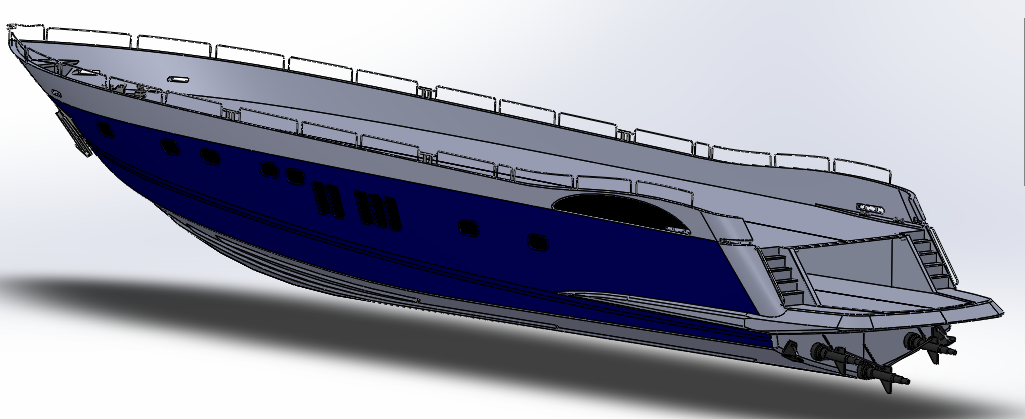The image size is (1025, 419).
Task: Select the anchor at the yacht's bow
Action: 73,133
